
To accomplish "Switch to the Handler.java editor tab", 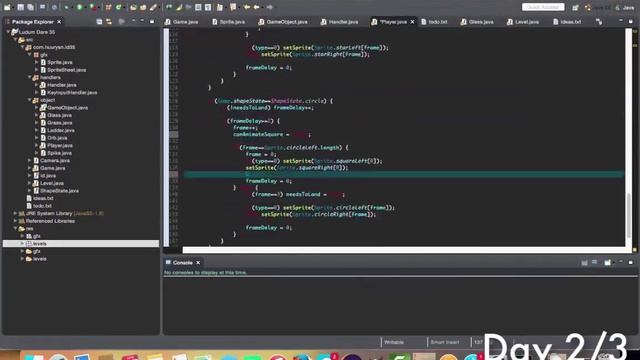I will [x=340, y=22].
